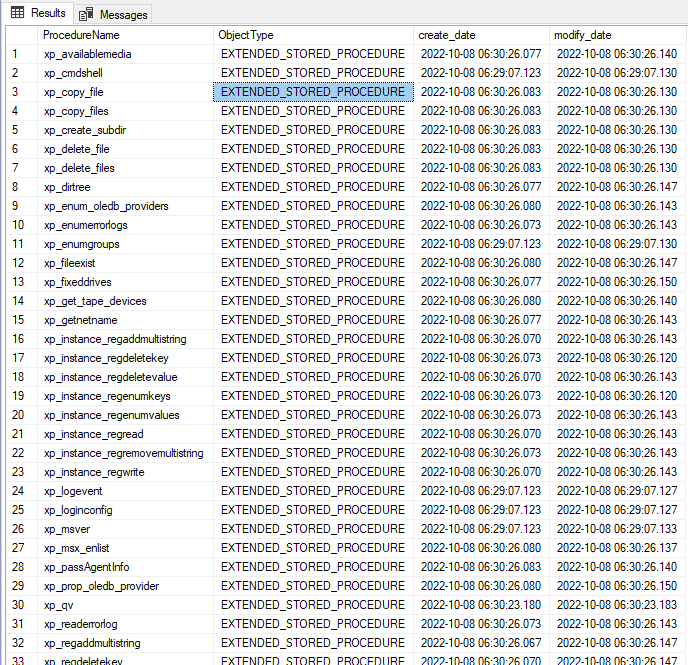Select the xp_msver cell

[67, 529]
